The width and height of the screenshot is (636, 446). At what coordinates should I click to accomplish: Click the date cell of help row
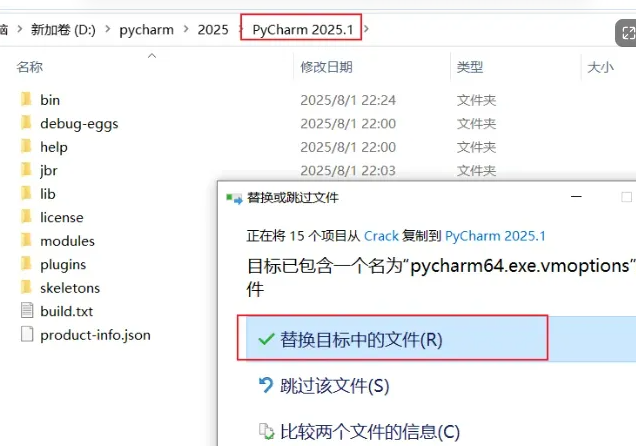coord(348,147)
